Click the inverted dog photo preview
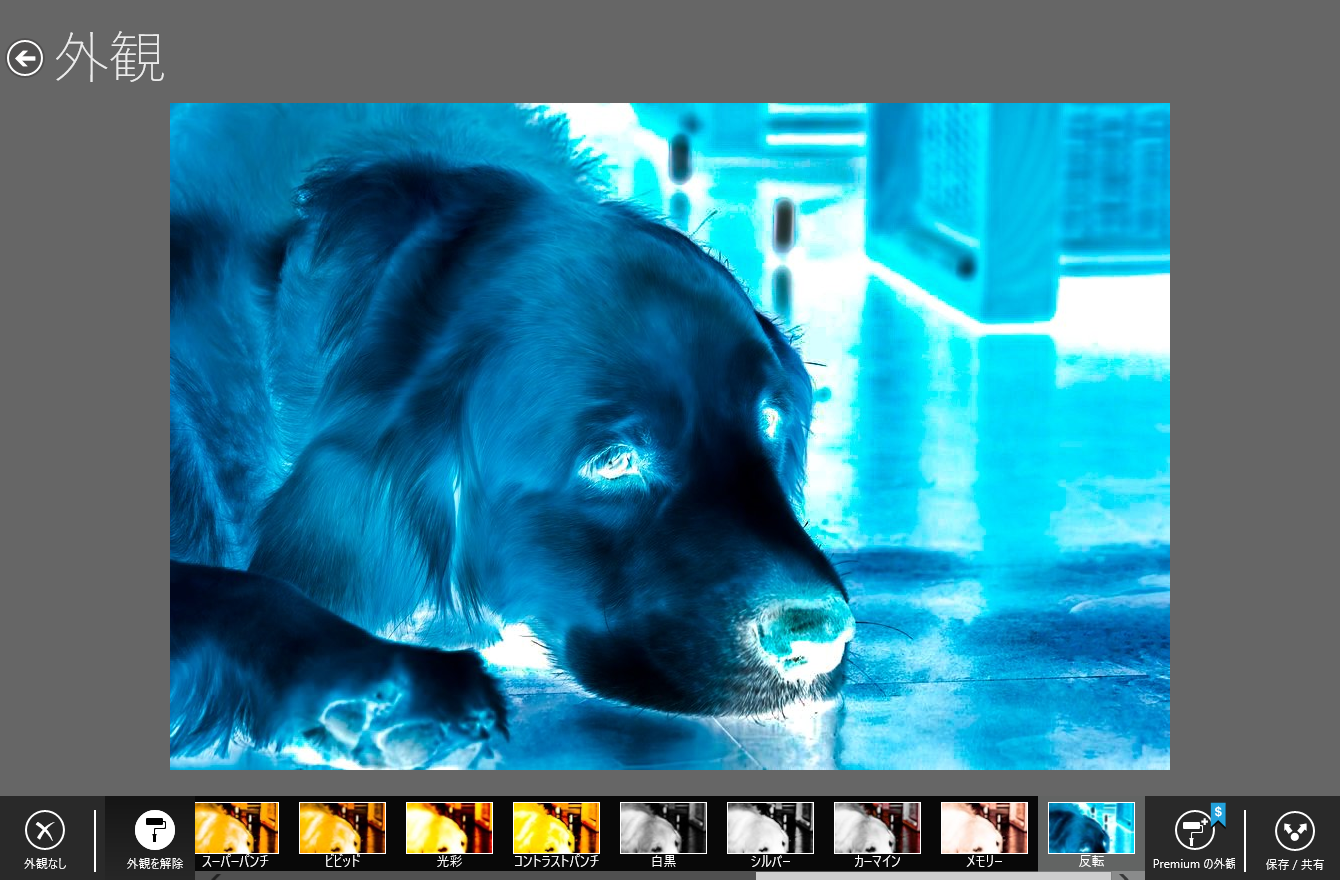Screen dimensions: 1340x880 669,436
